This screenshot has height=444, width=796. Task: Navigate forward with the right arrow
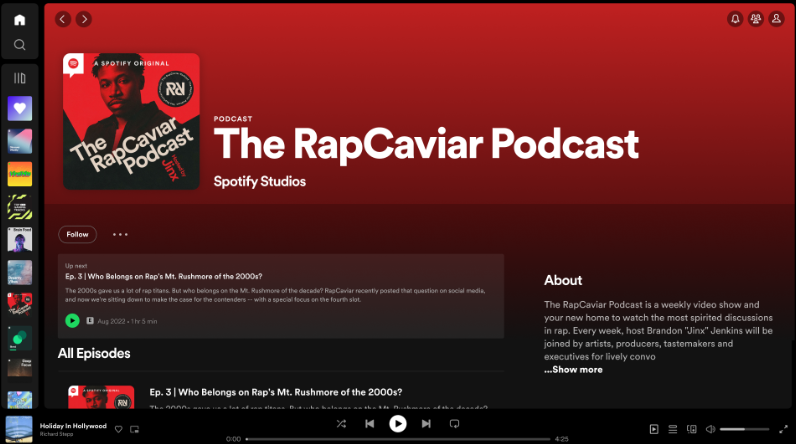point(84,19)
